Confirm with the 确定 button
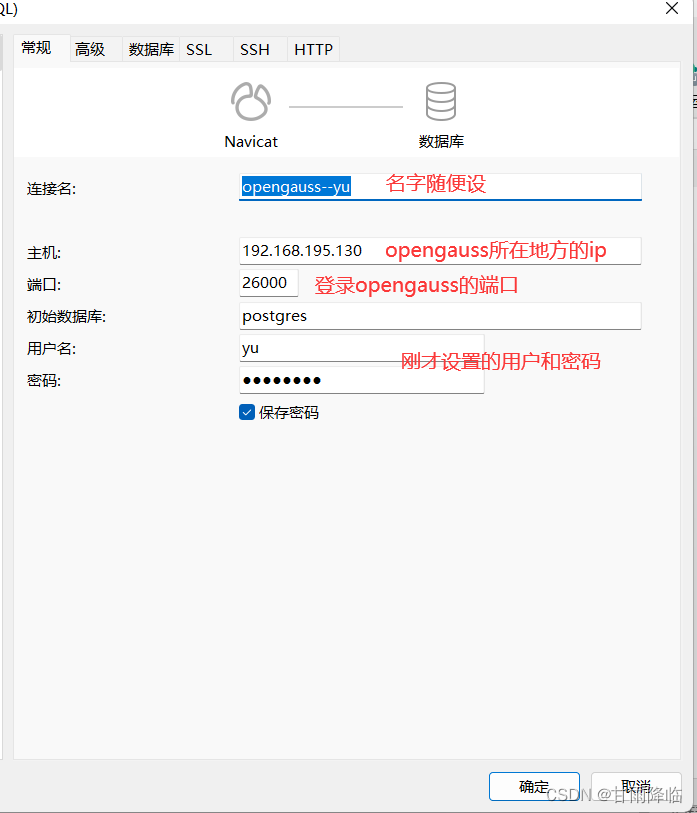697x813 pixels. (534, 787)
